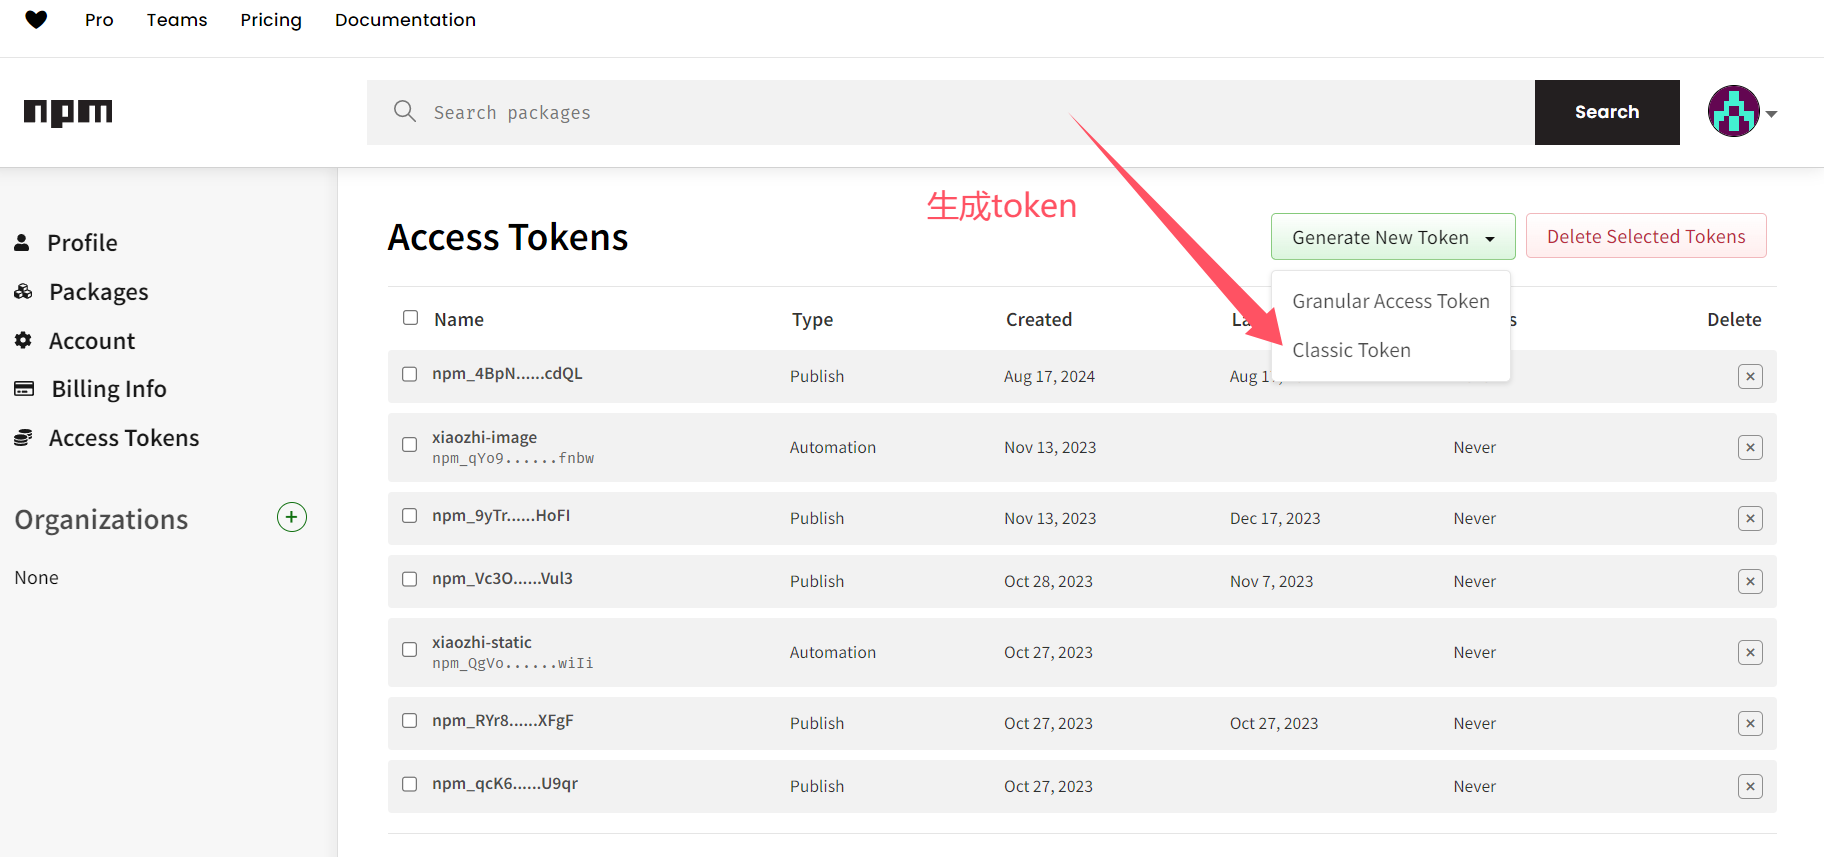1824x857 pixels.
Task: Check the select-all tokens checkbox
Action: [410, 318]
